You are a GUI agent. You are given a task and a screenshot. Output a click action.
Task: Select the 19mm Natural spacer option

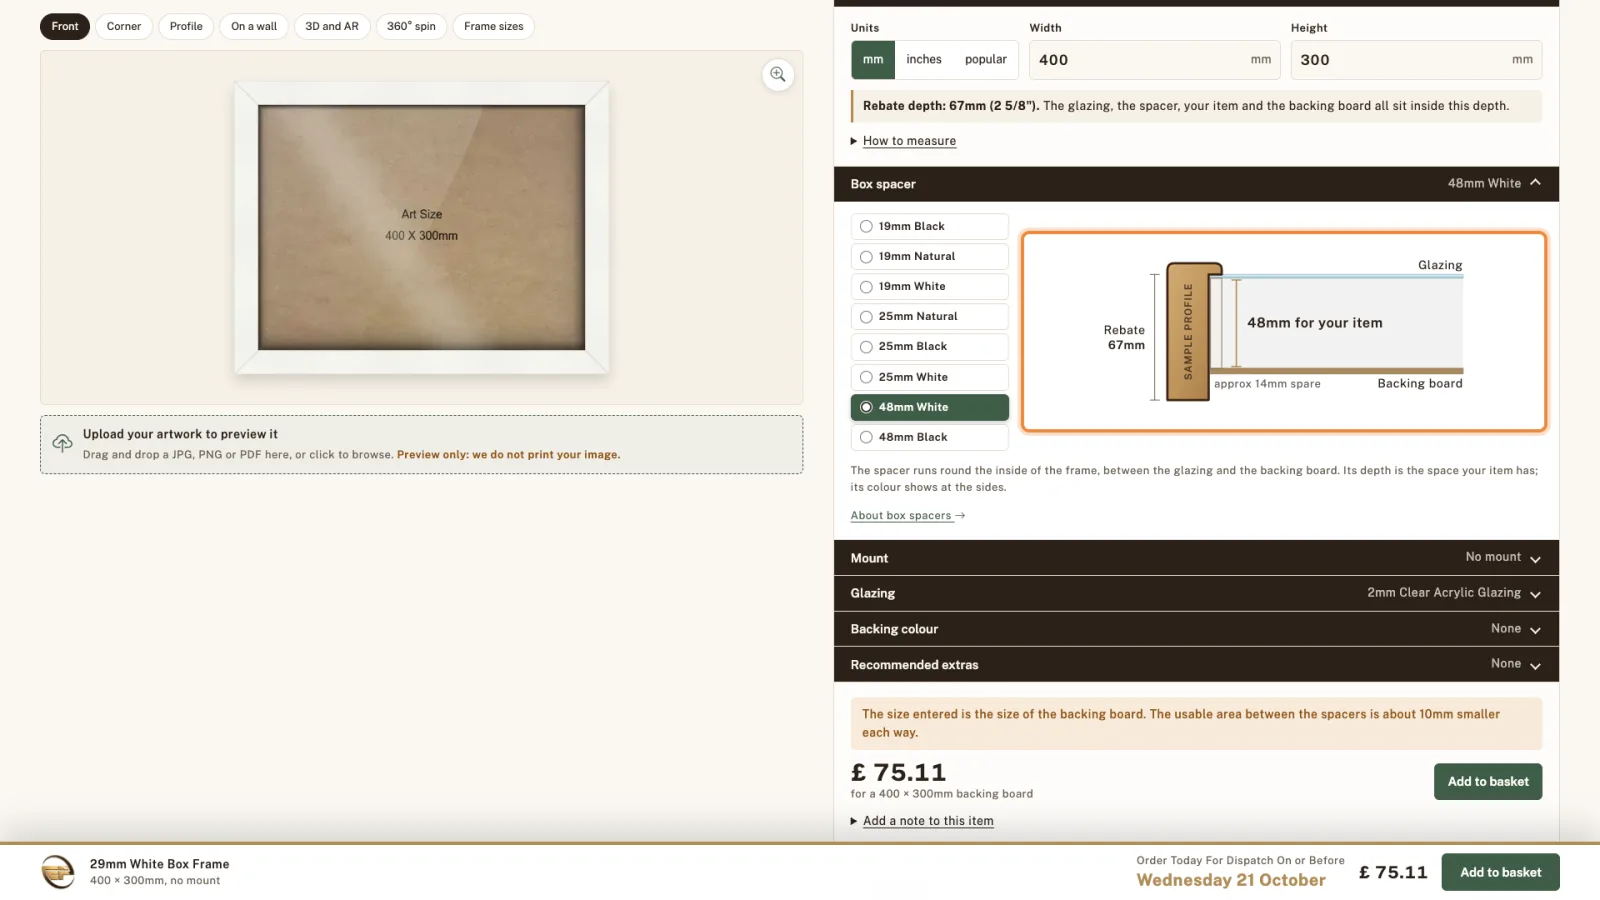click(x=930, y=257)
